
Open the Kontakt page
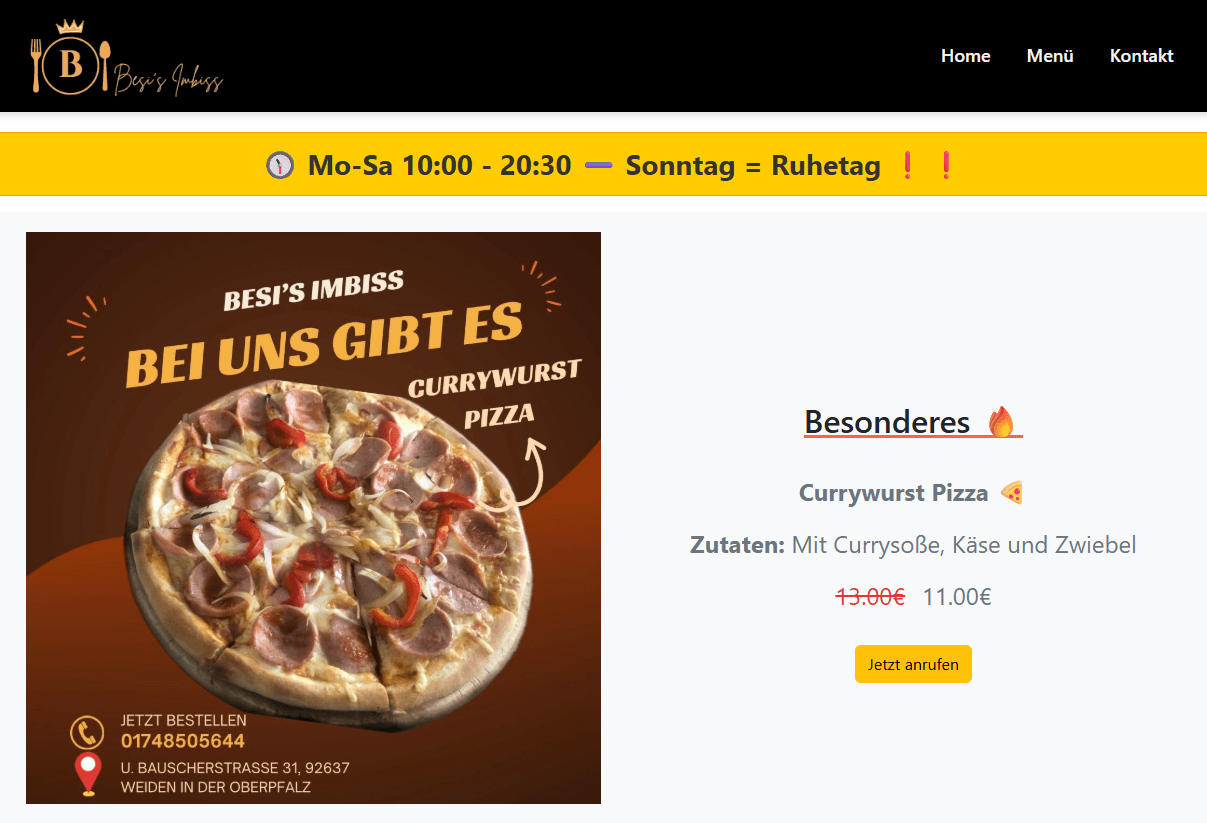[x=1141, y=56]
